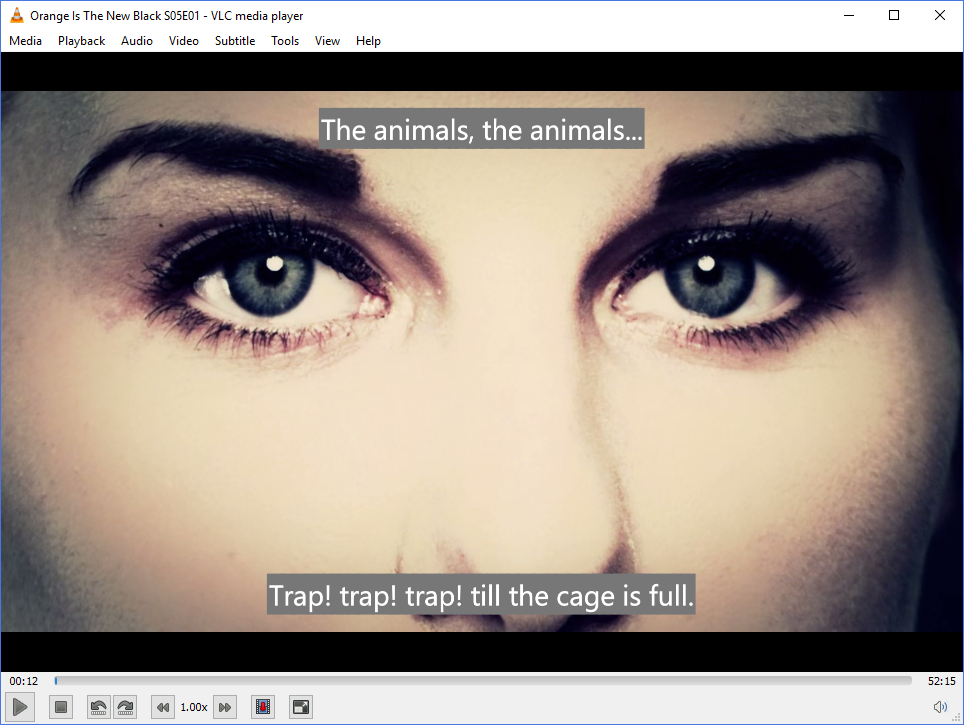Click the Play button

click(20, 707)
